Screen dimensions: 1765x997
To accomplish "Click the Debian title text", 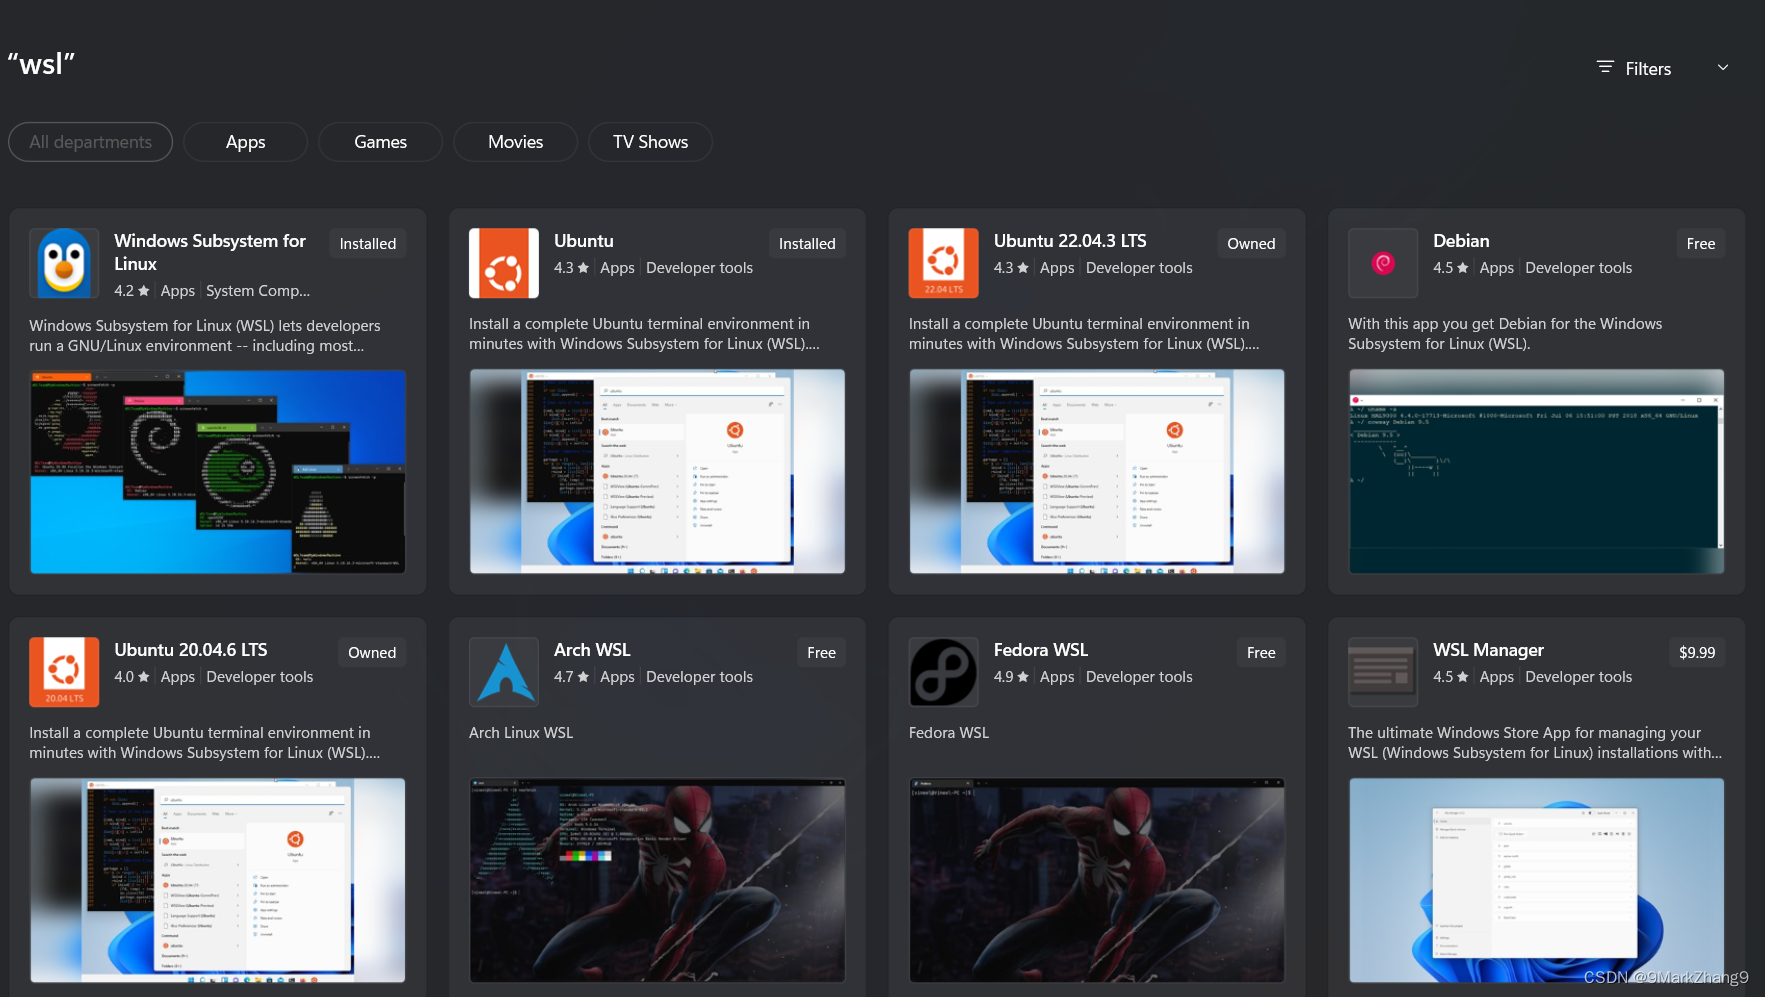I will [1461, 241].
